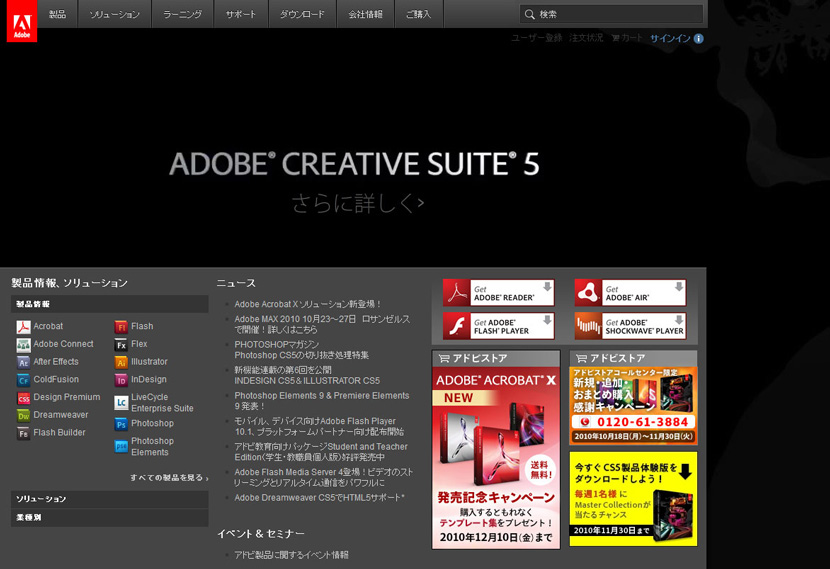Click the サインイン link
Image resolution: width=830 pixels, height=569 pixels.
tap(670, 39)
